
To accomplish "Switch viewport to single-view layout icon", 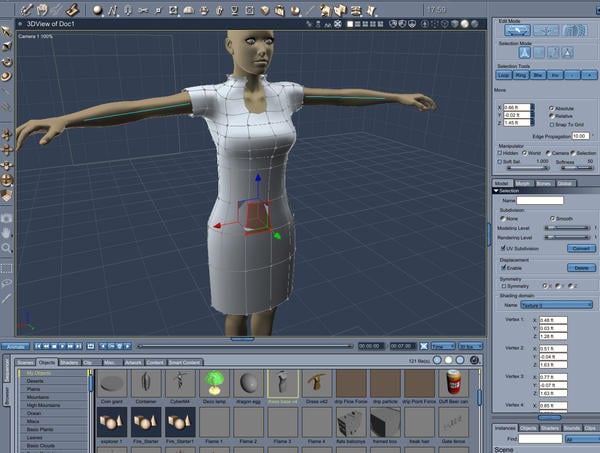I will coord(350,24).
